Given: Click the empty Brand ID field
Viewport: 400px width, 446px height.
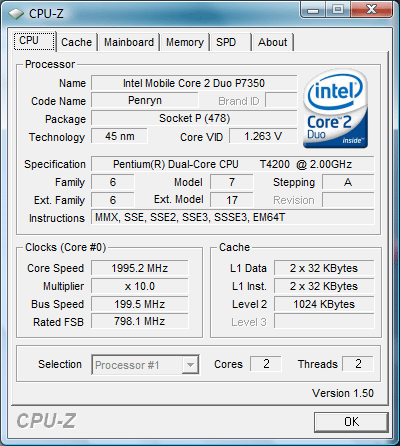Looking at the screenshot, I should [281, 100].
